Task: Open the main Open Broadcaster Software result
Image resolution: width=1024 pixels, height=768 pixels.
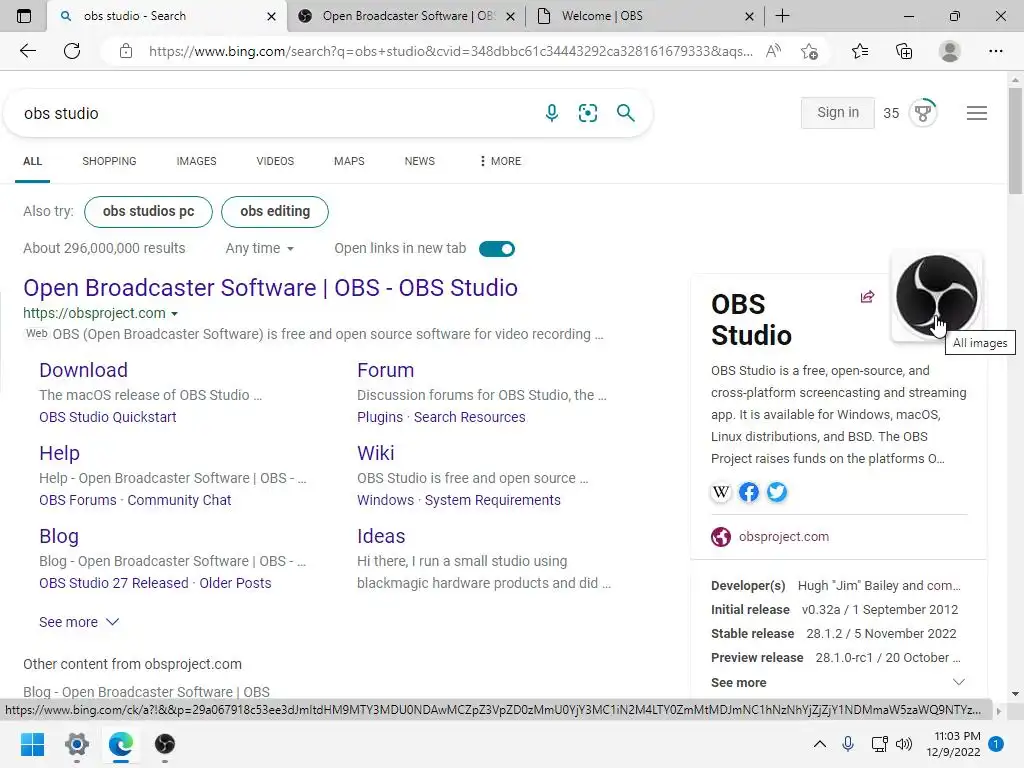Action: (270, 288)
